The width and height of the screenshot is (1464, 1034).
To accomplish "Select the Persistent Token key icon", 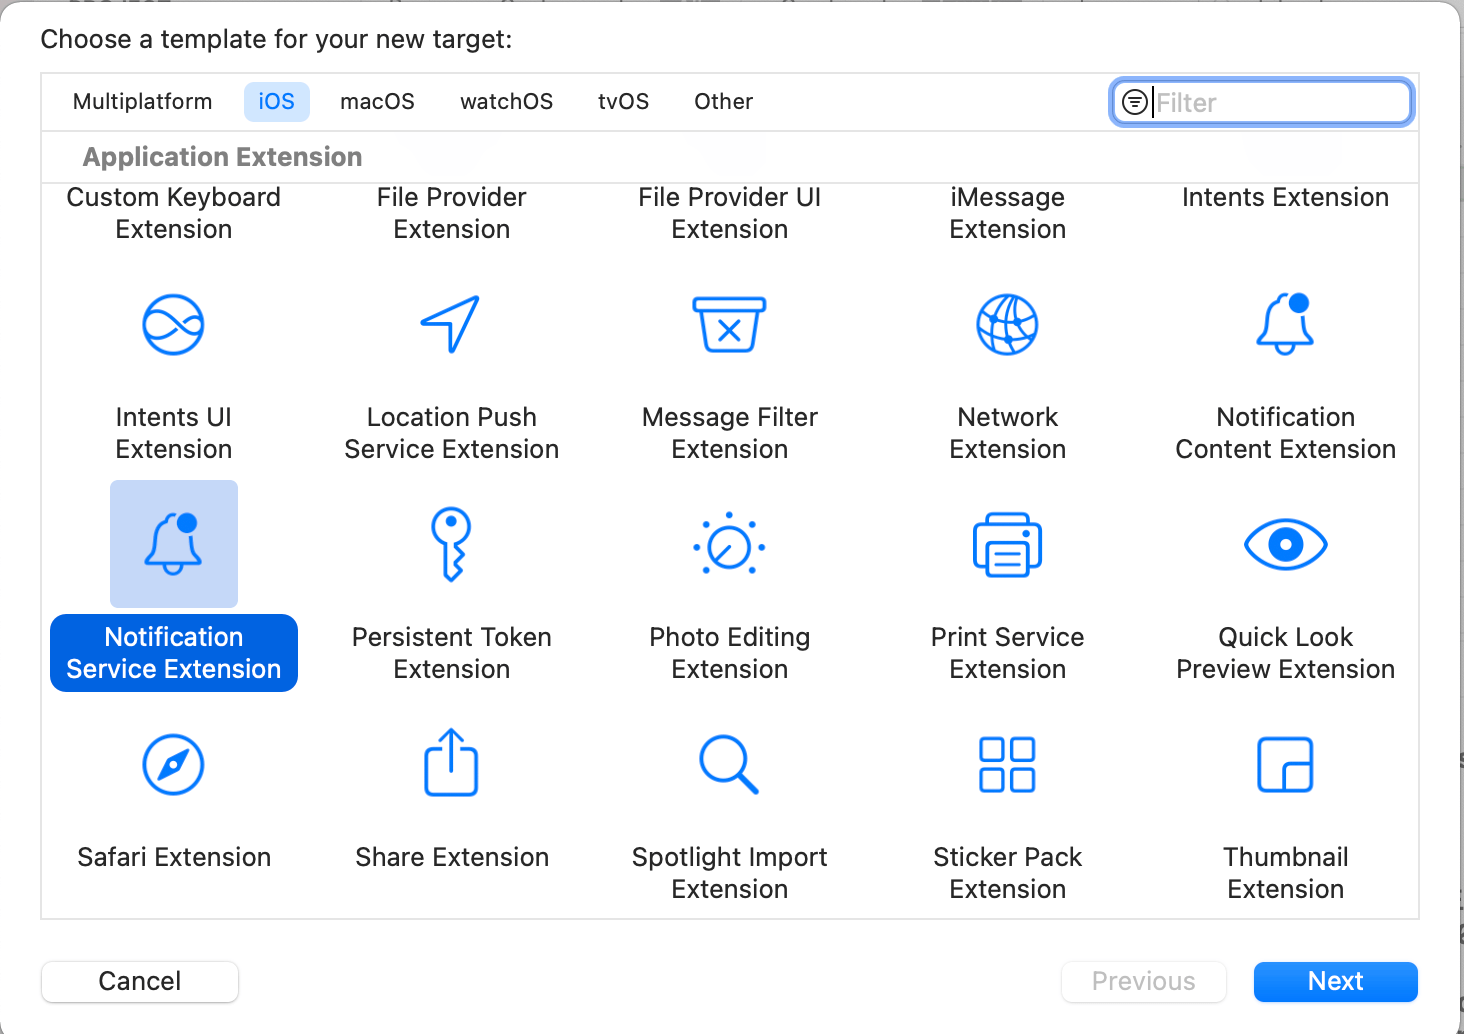I will click(451, 544).
